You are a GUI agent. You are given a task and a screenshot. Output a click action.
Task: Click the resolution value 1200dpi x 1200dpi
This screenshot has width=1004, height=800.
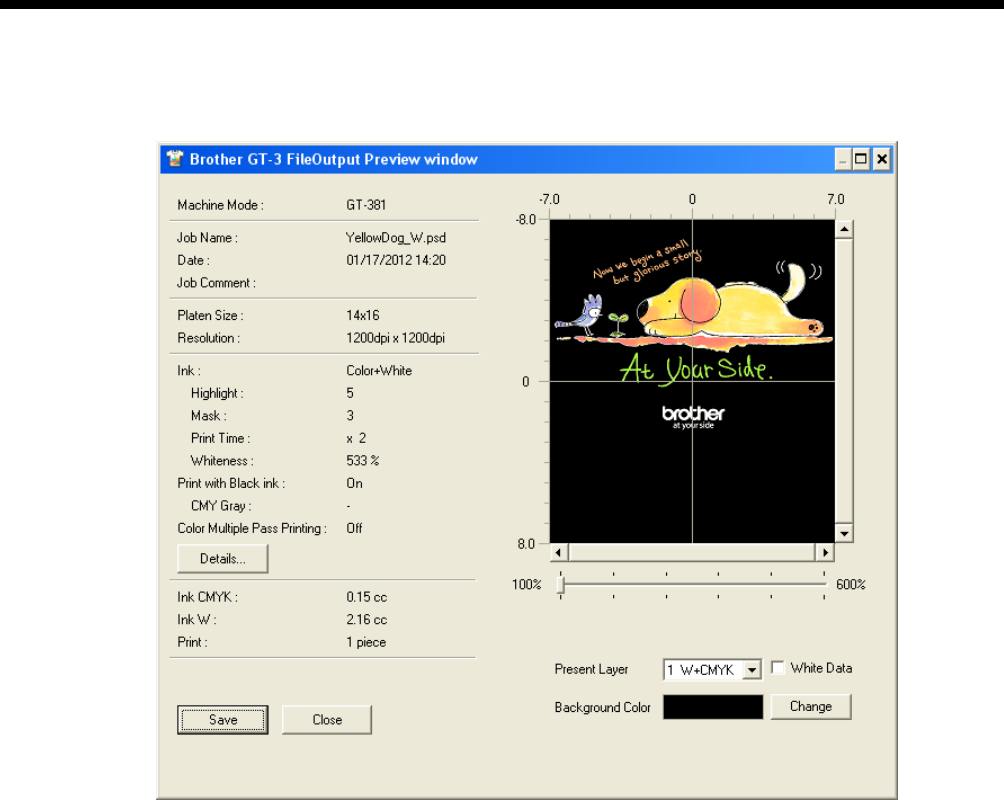[395, 338]
